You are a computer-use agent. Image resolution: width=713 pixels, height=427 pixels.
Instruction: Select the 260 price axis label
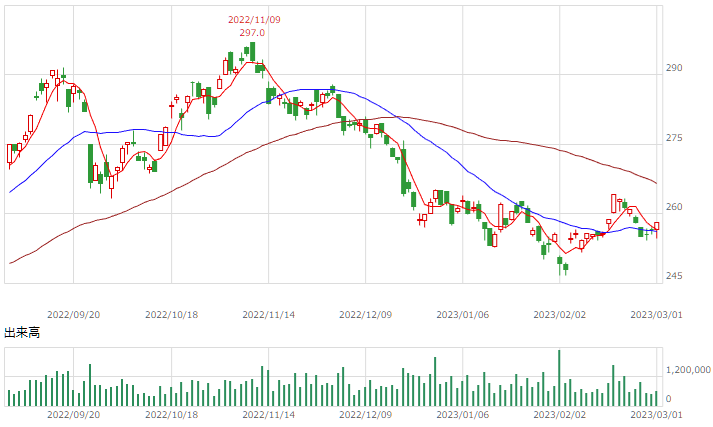click(x=674, y=207)
